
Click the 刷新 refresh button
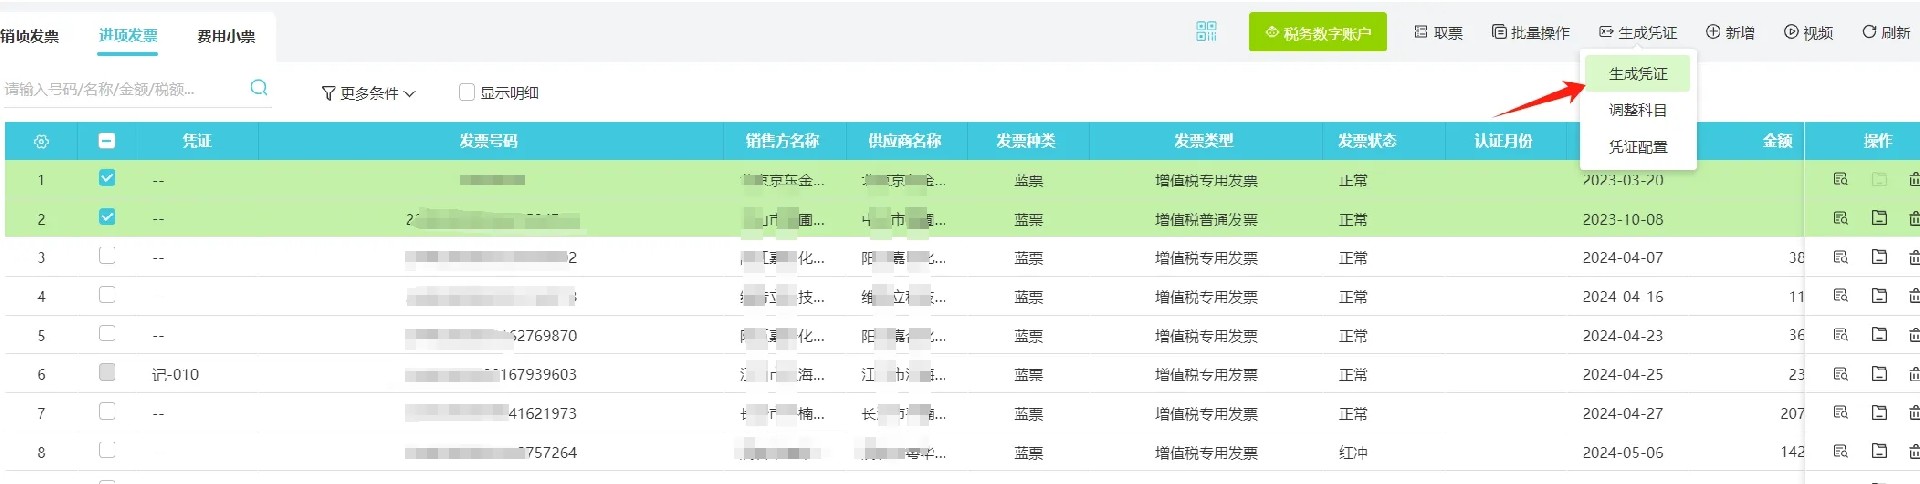click(x=1886, y=33)
